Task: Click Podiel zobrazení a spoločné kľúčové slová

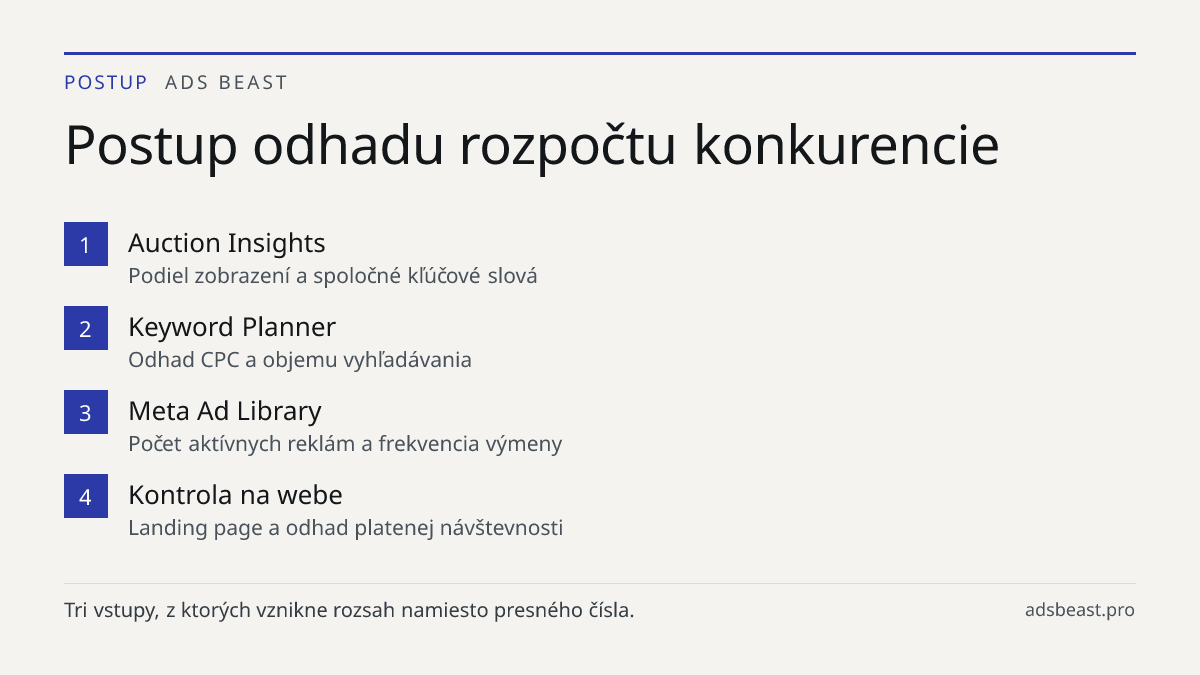Action: pos(333,276)
